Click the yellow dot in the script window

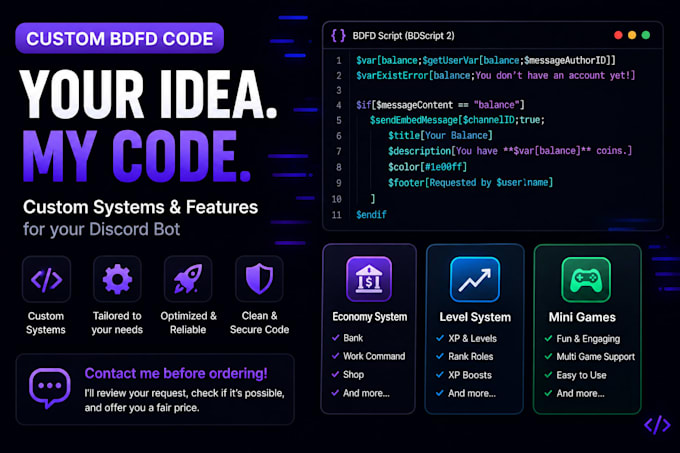(x=632, y=35)
